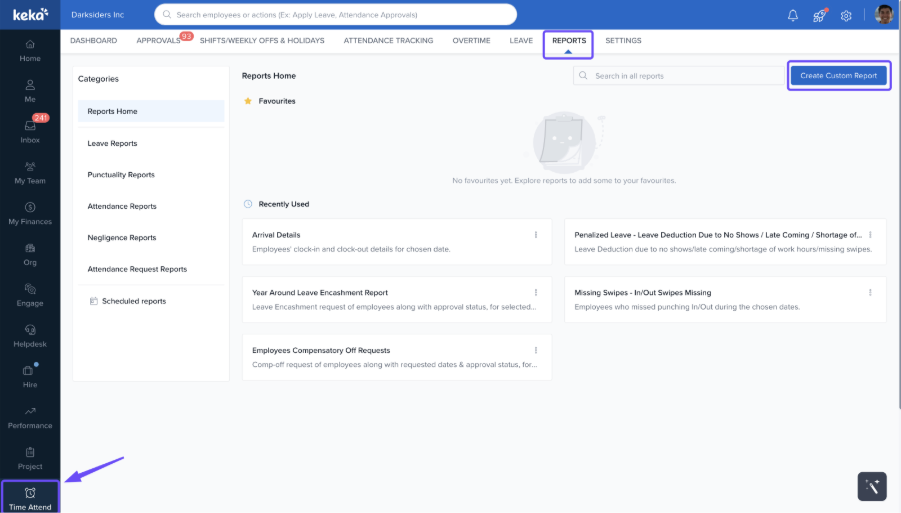Select Punctuality Reports category

coord(121,175)
